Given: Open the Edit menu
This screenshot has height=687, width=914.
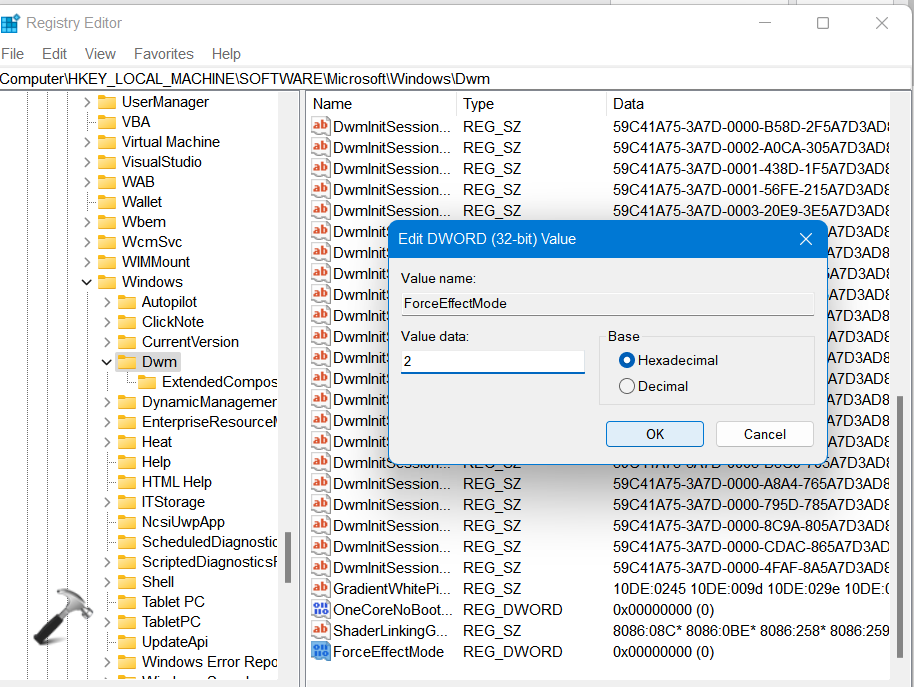Looking at the screenshot, I should click(x=54, y=54).
